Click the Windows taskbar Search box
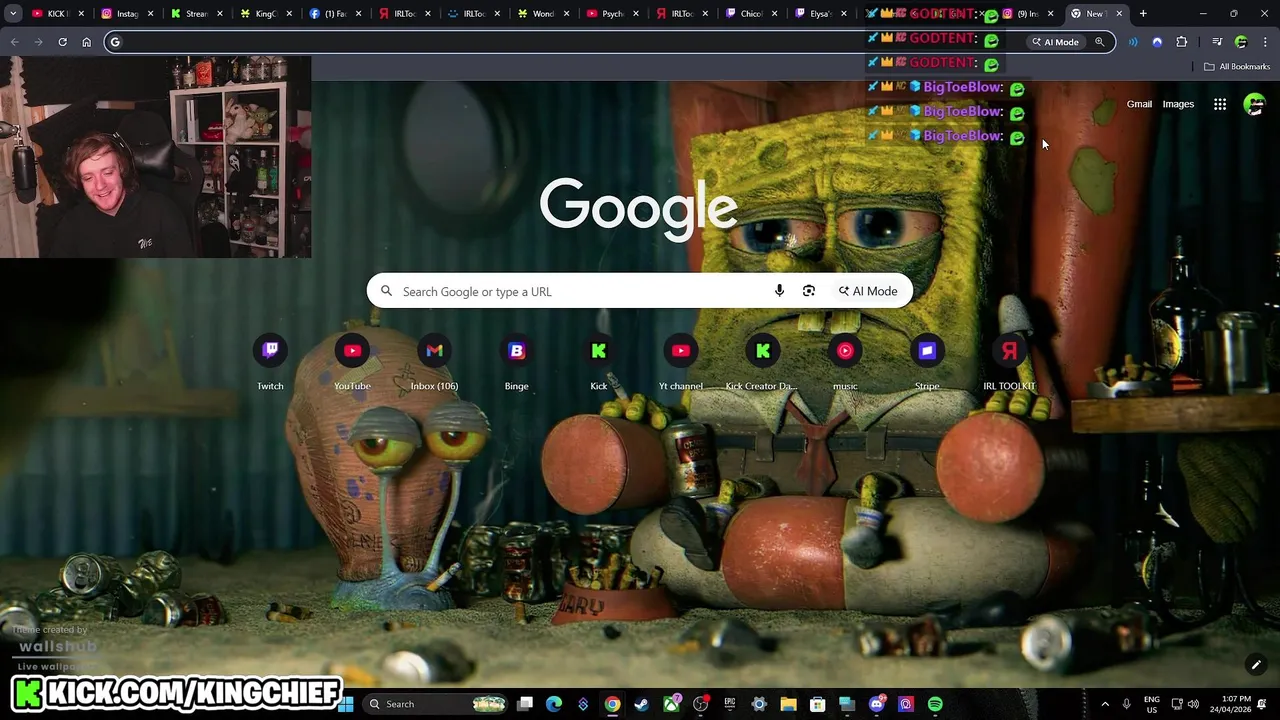 (x=436, y=704)
